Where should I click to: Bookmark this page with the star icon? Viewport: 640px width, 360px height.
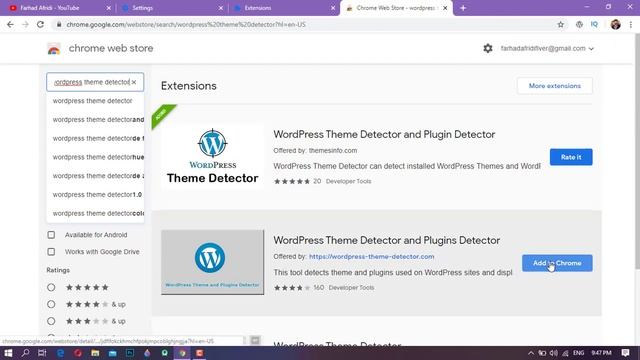[x=561, y=24]
